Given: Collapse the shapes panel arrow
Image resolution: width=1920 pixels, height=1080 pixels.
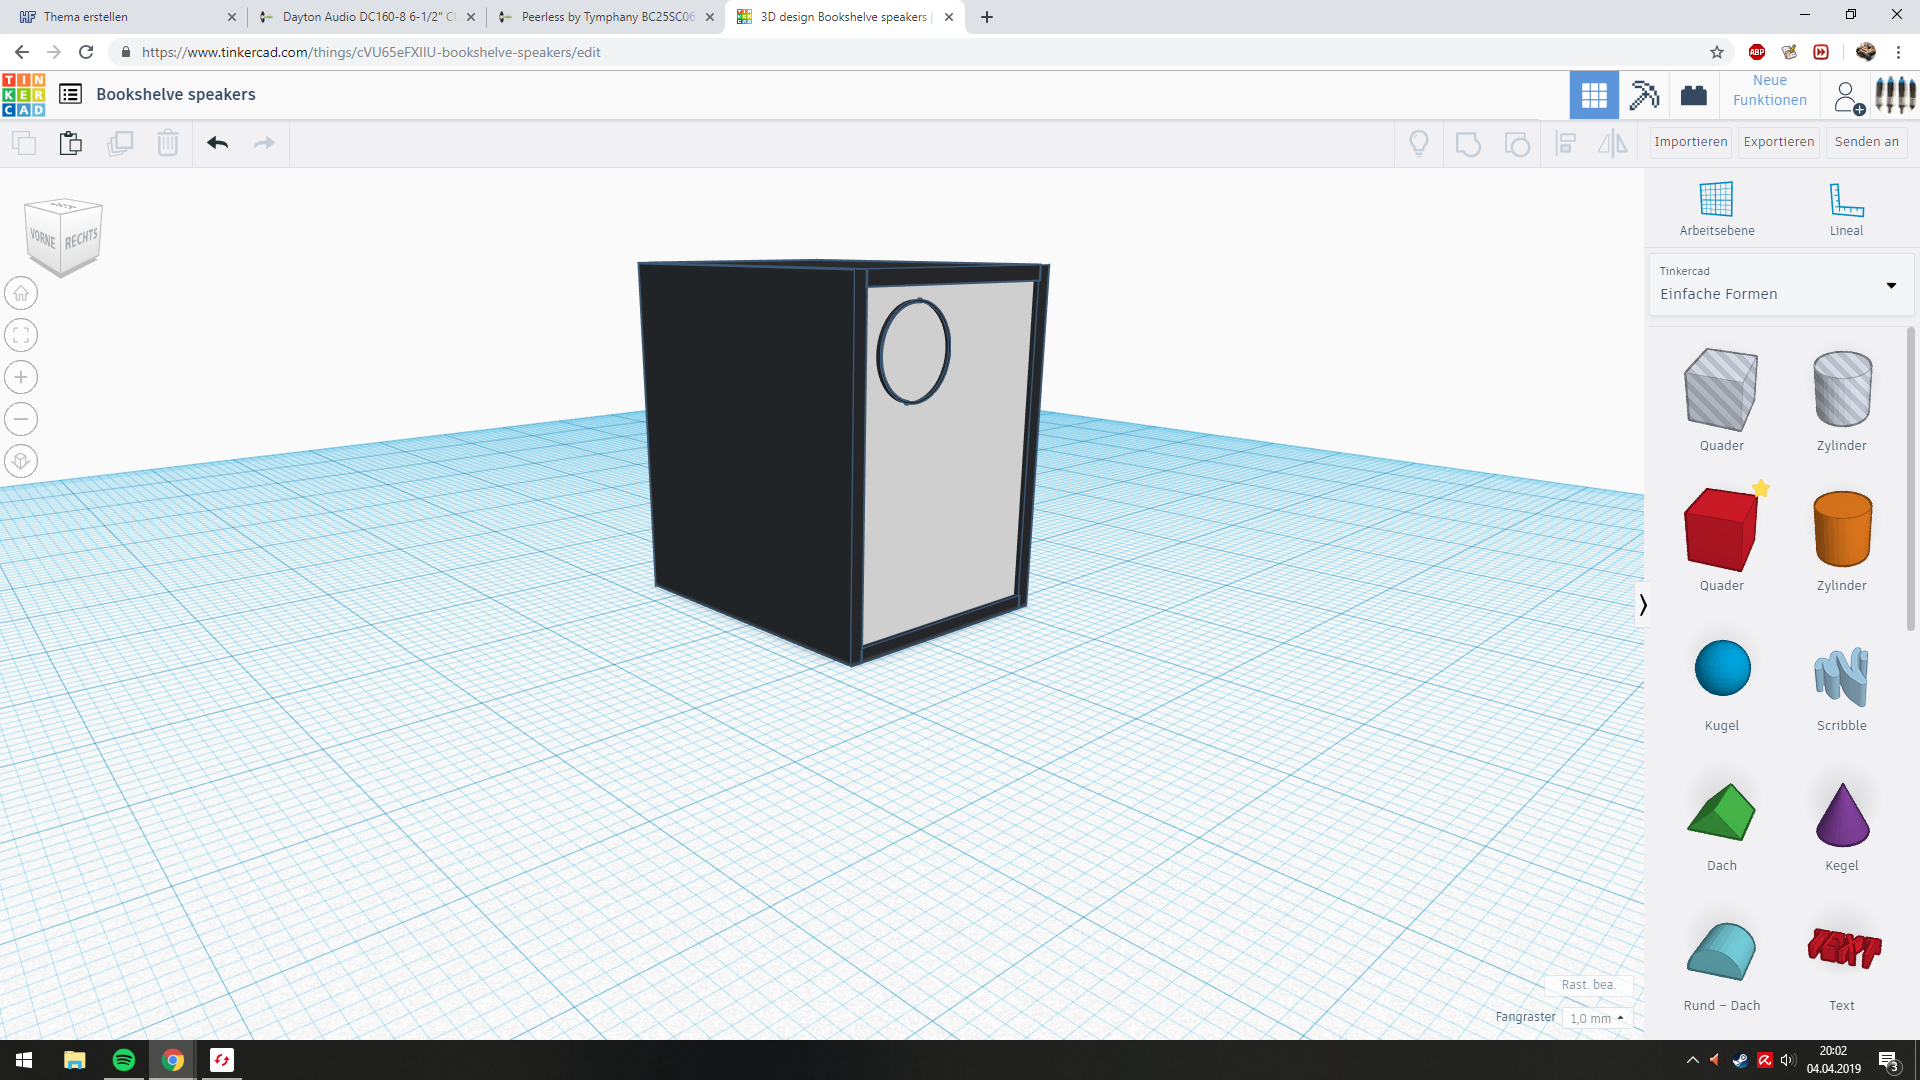Looking at the screenshot, I should [1642, 604].
